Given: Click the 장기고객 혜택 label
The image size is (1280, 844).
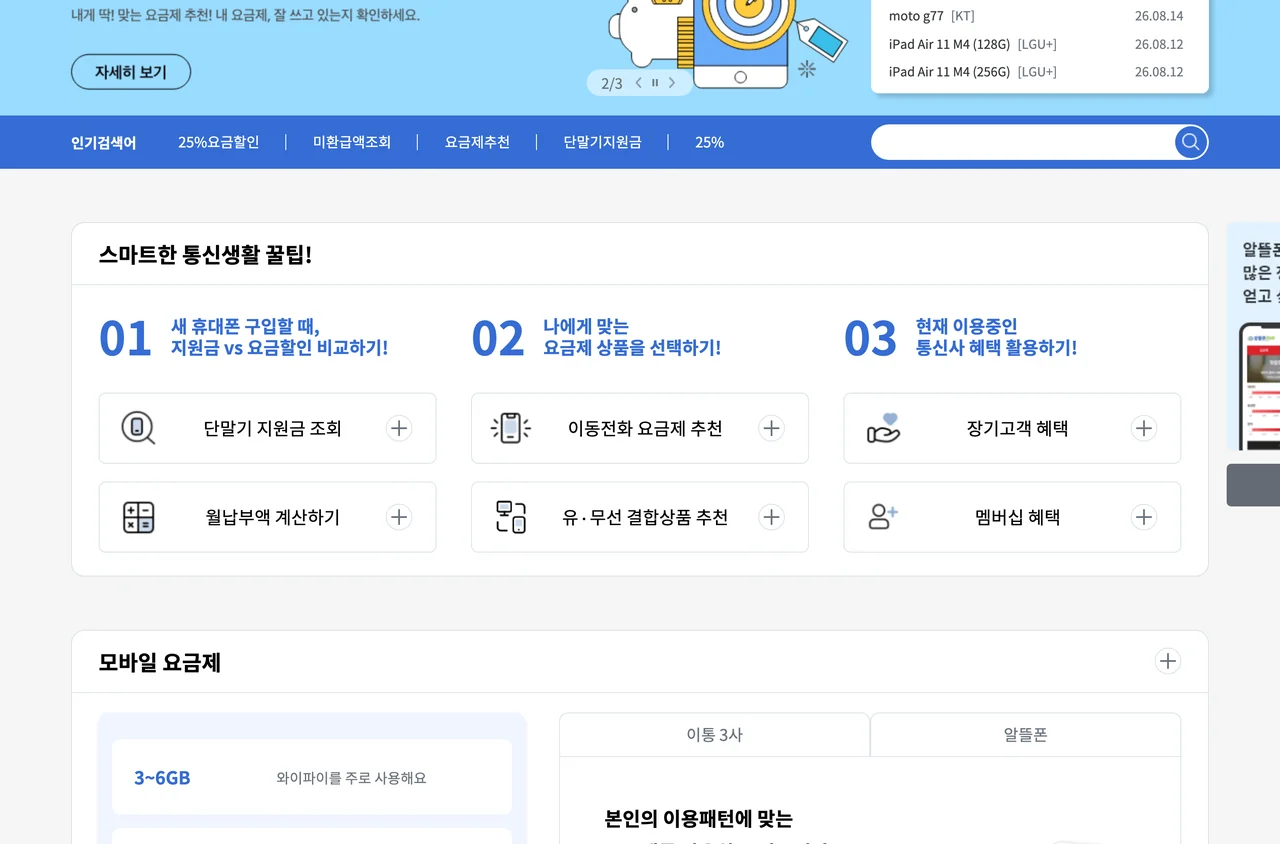Looking at the screenshot, I should point(1017,428).
